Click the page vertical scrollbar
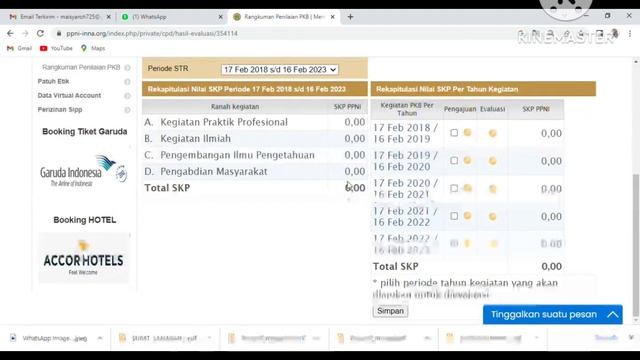Image resolution: width=640 pixels, height=360 pixels. pyautogui.click(x=636, y=245)
